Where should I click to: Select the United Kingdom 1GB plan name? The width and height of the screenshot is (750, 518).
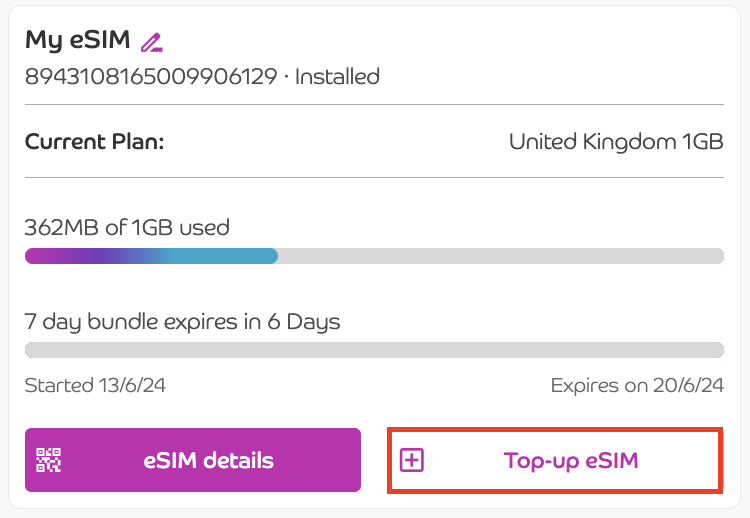click(x=615, y=142)
